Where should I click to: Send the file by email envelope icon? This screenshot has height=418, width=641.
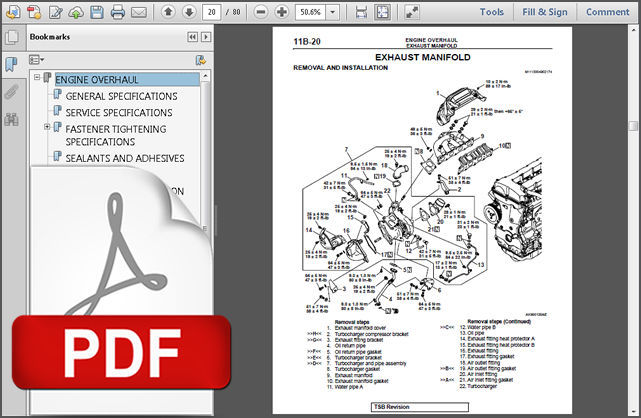[139, 12]
